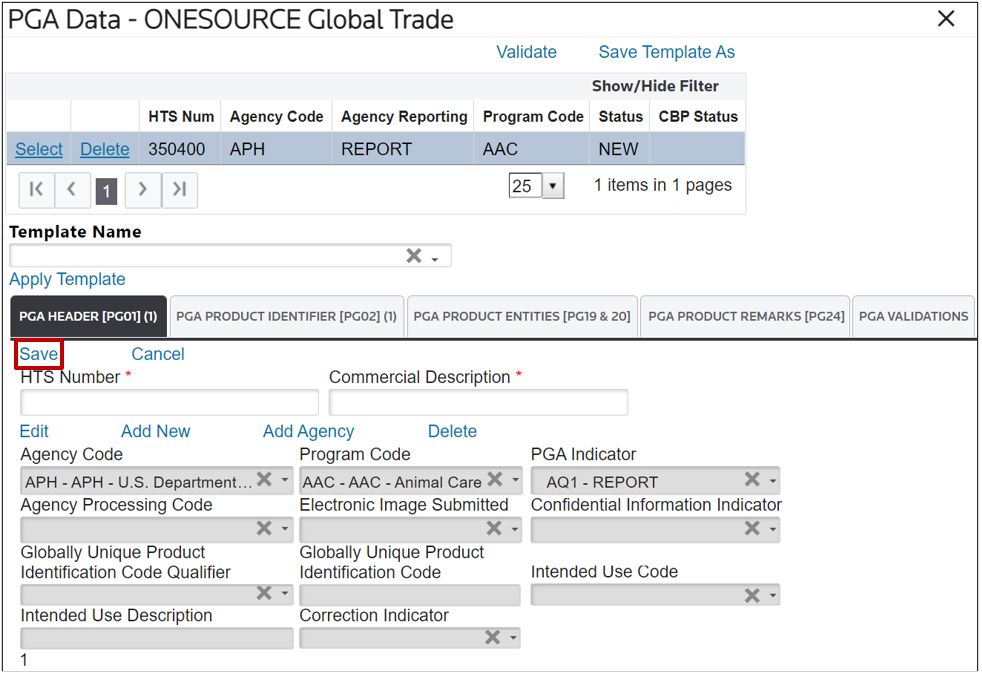Screen dimensions: 982x673
Task: Click the HTS Number input field
Action: (x=169, y=403)
